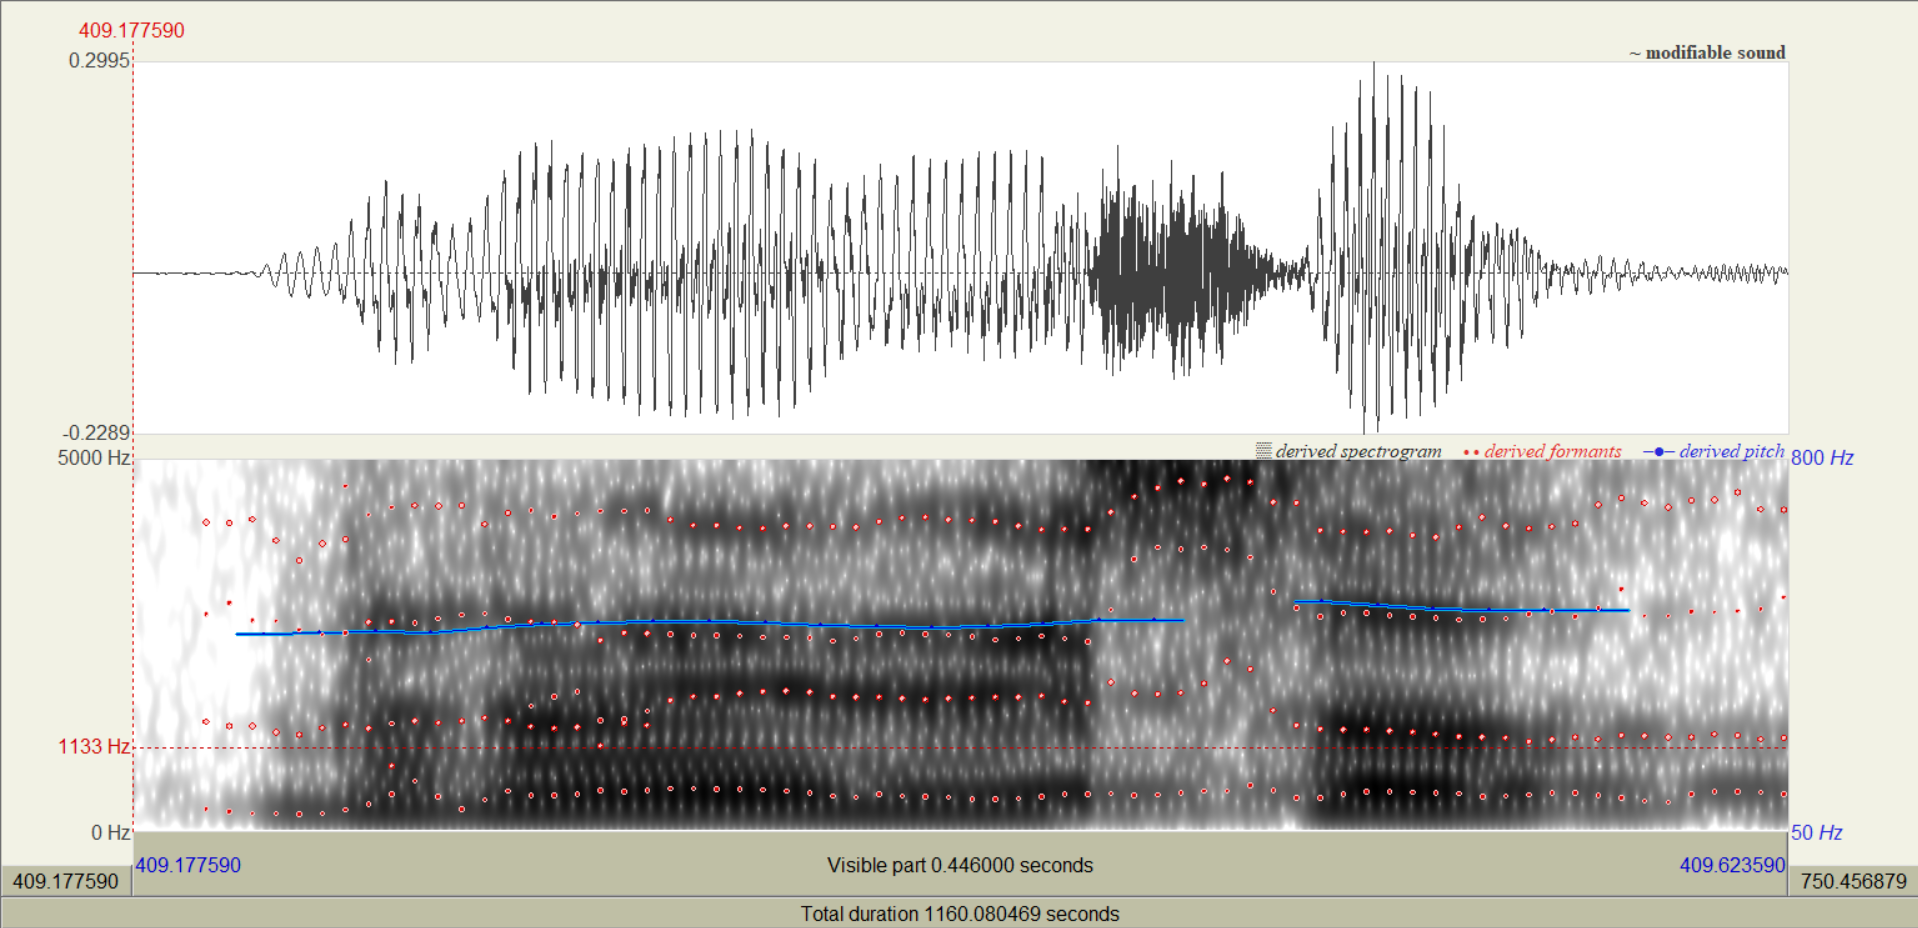
Task: Play the Total duration 1160.080469 seconds bar
Action: coord(960,913)
